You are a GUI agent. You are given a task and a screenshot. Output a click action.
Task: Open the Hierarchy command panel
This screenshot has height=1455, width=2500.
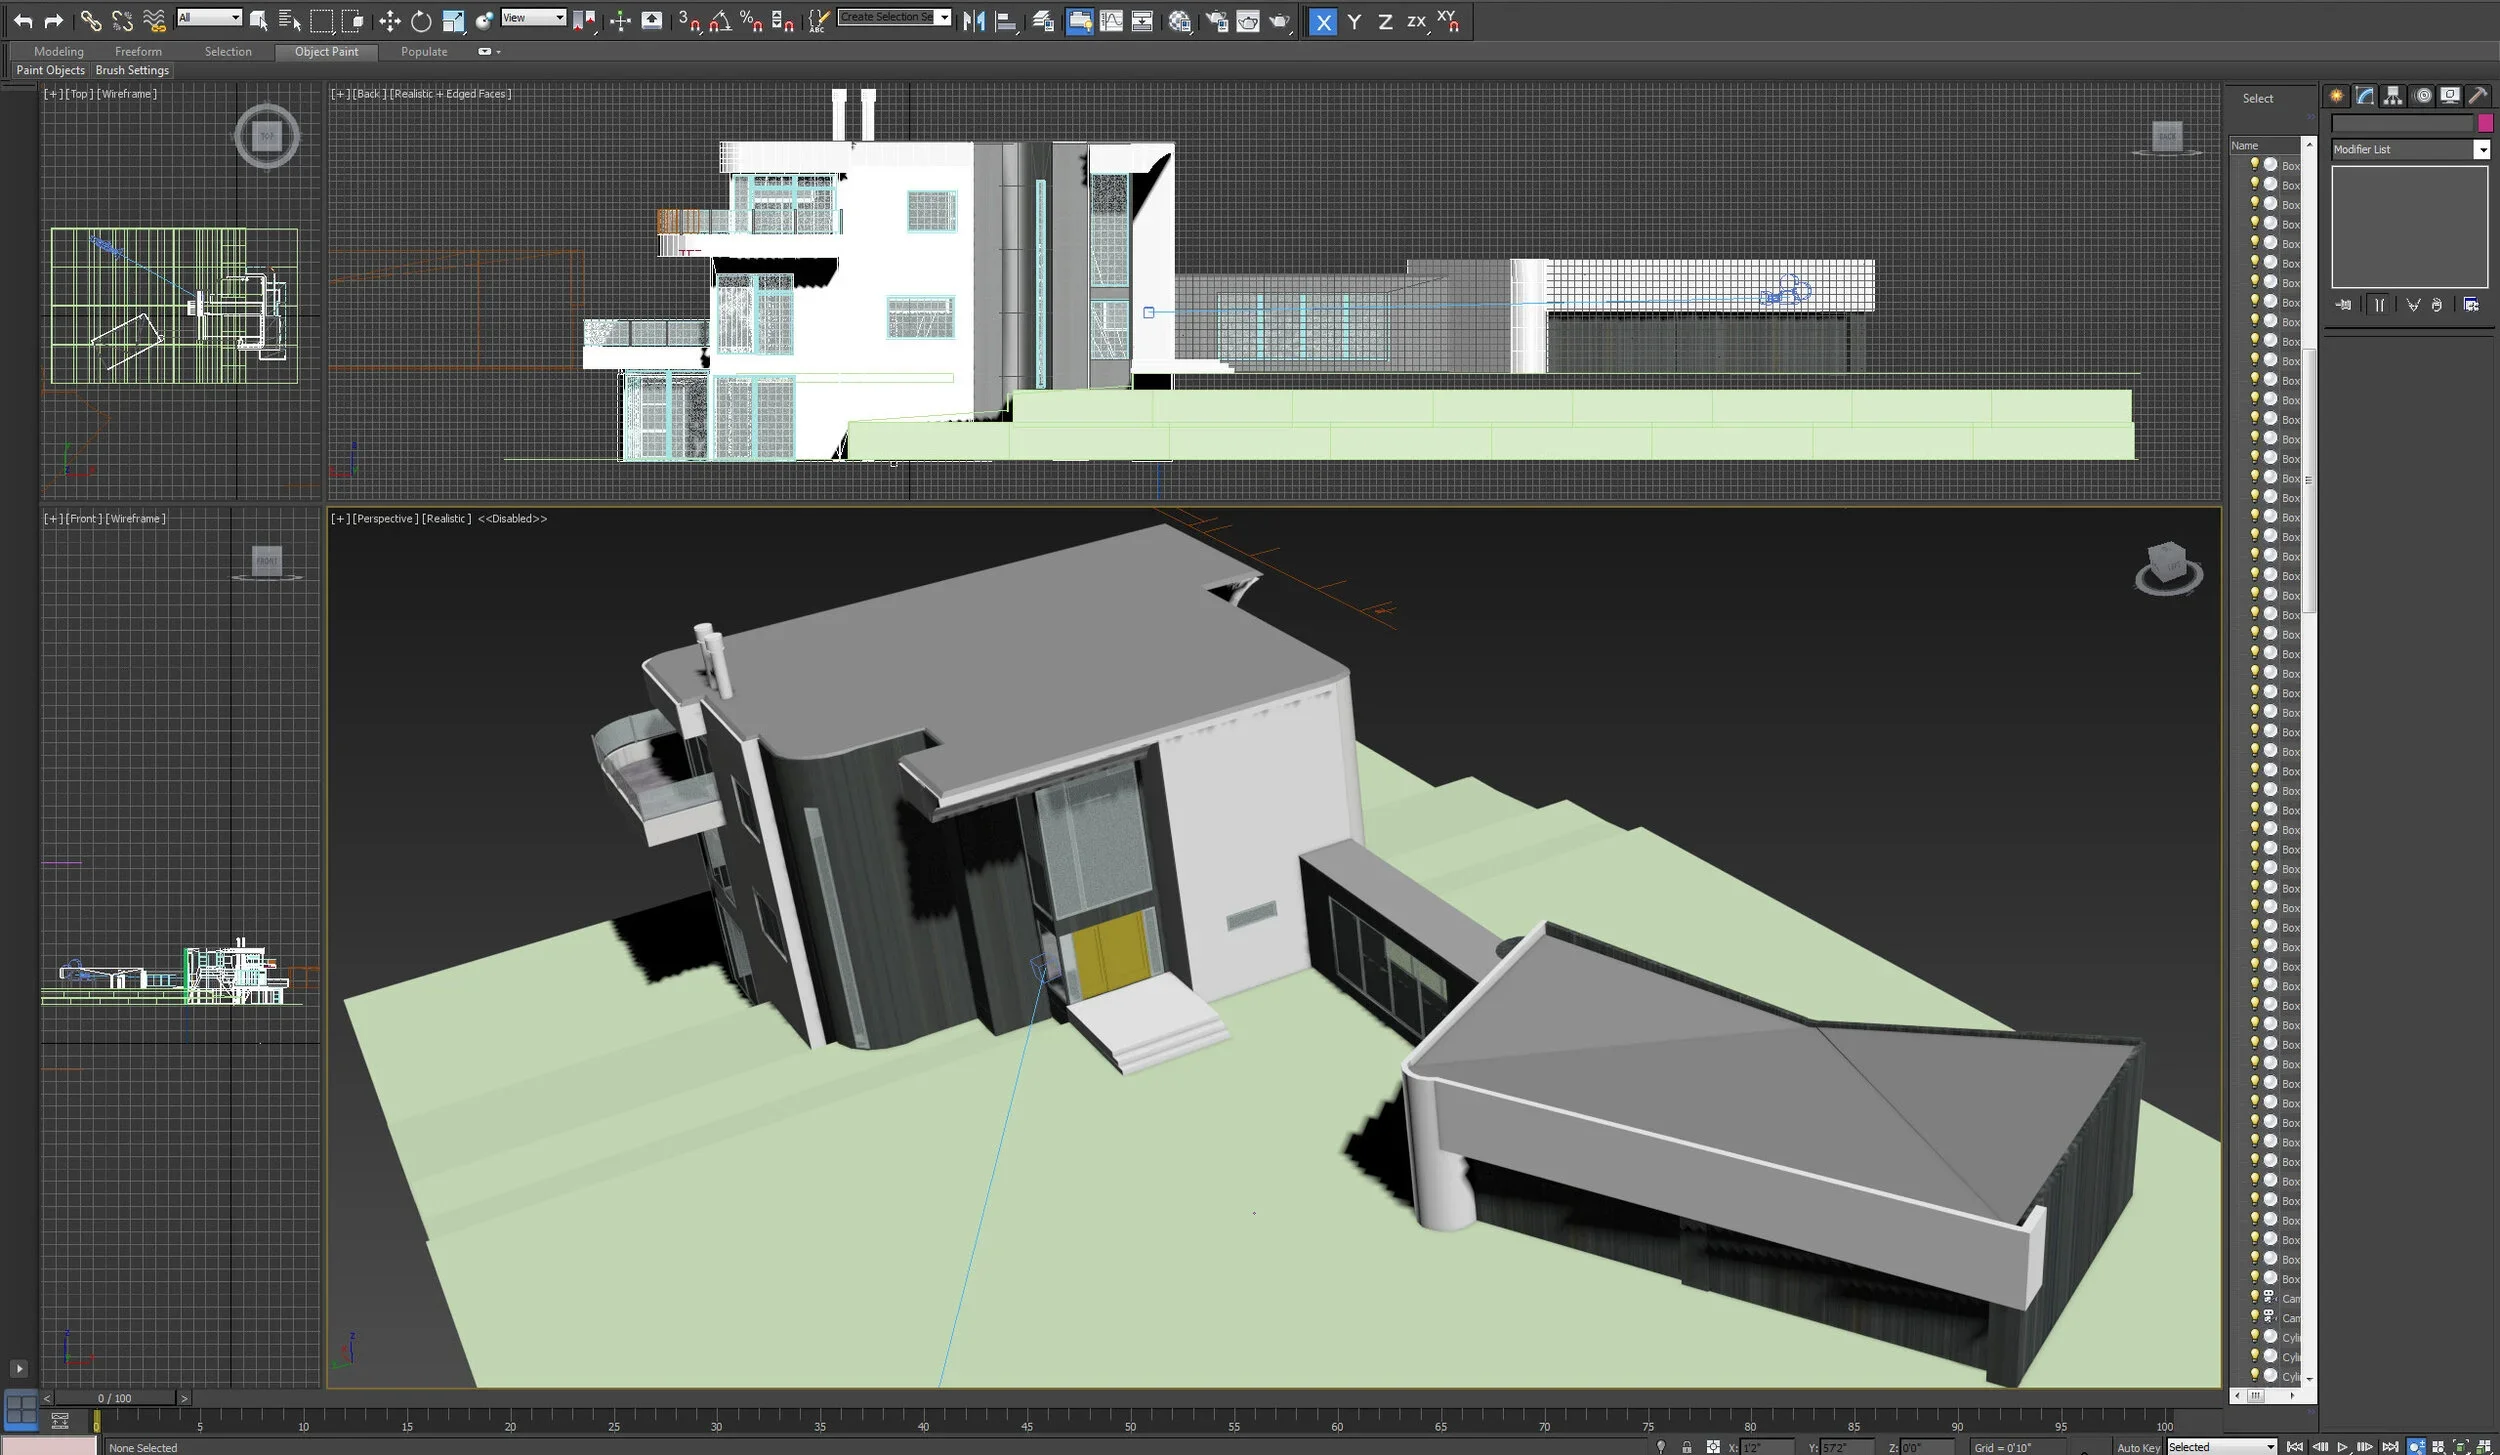(2393, 96)
